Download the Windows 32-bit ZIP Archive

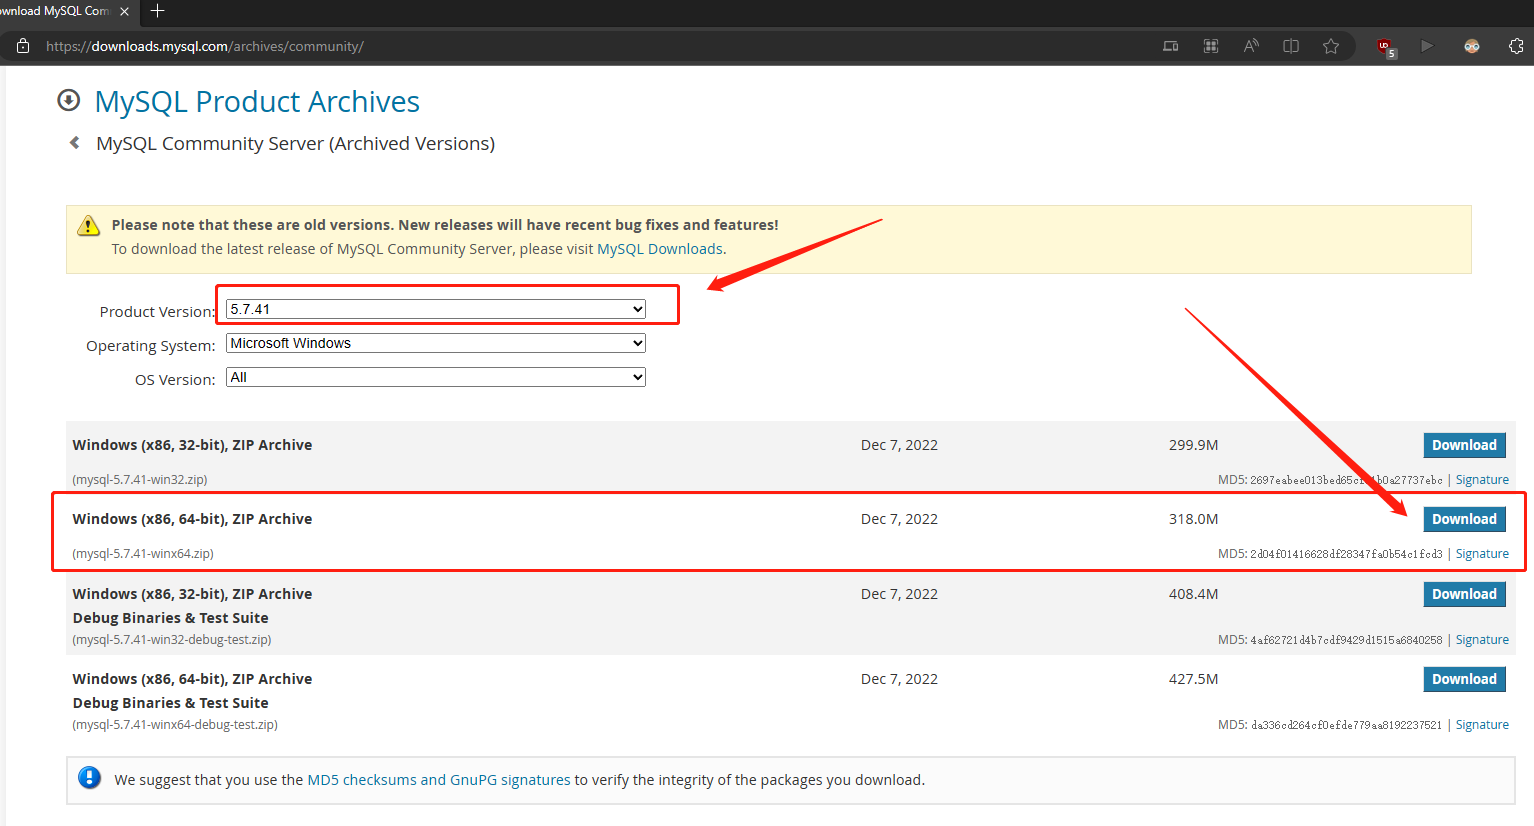(1464, 445)
